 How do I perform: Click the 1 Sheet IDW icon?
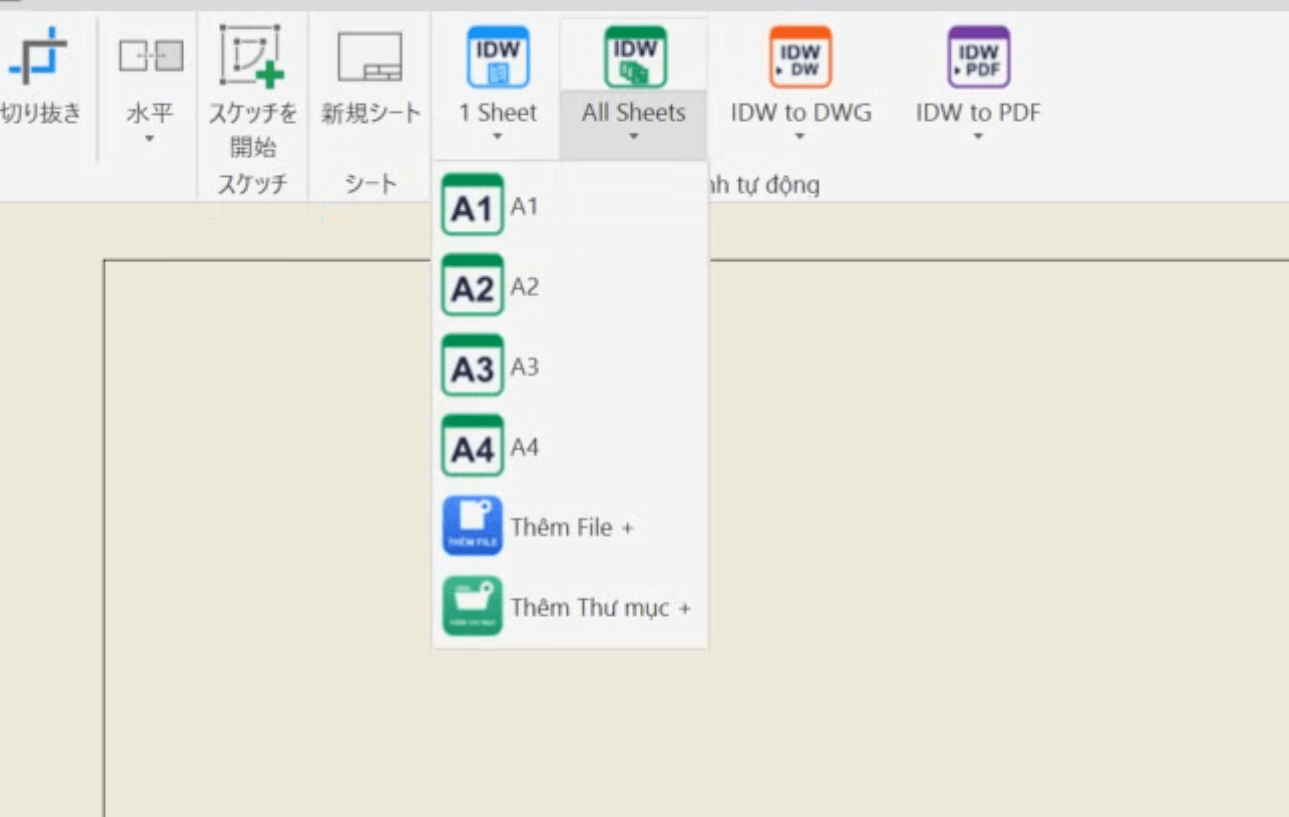tap(498, 57)
